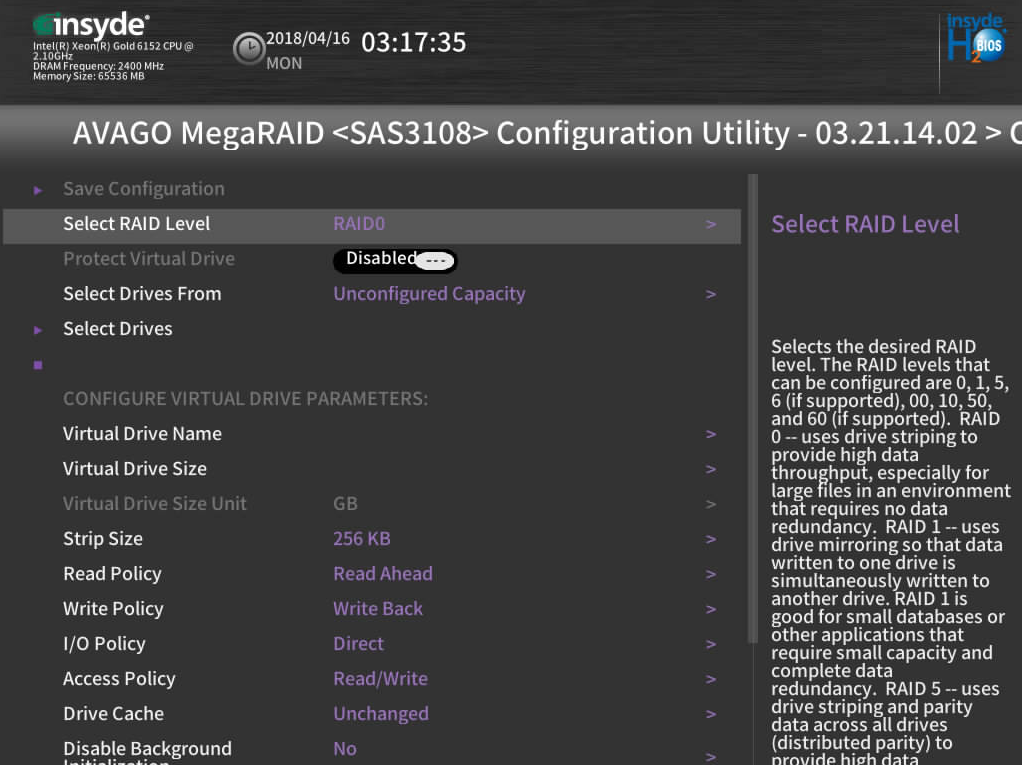Screen dimensions: 1022x765
Task: Open the Read Policy options
Action: pyautogui.click(x=382, y=573)
